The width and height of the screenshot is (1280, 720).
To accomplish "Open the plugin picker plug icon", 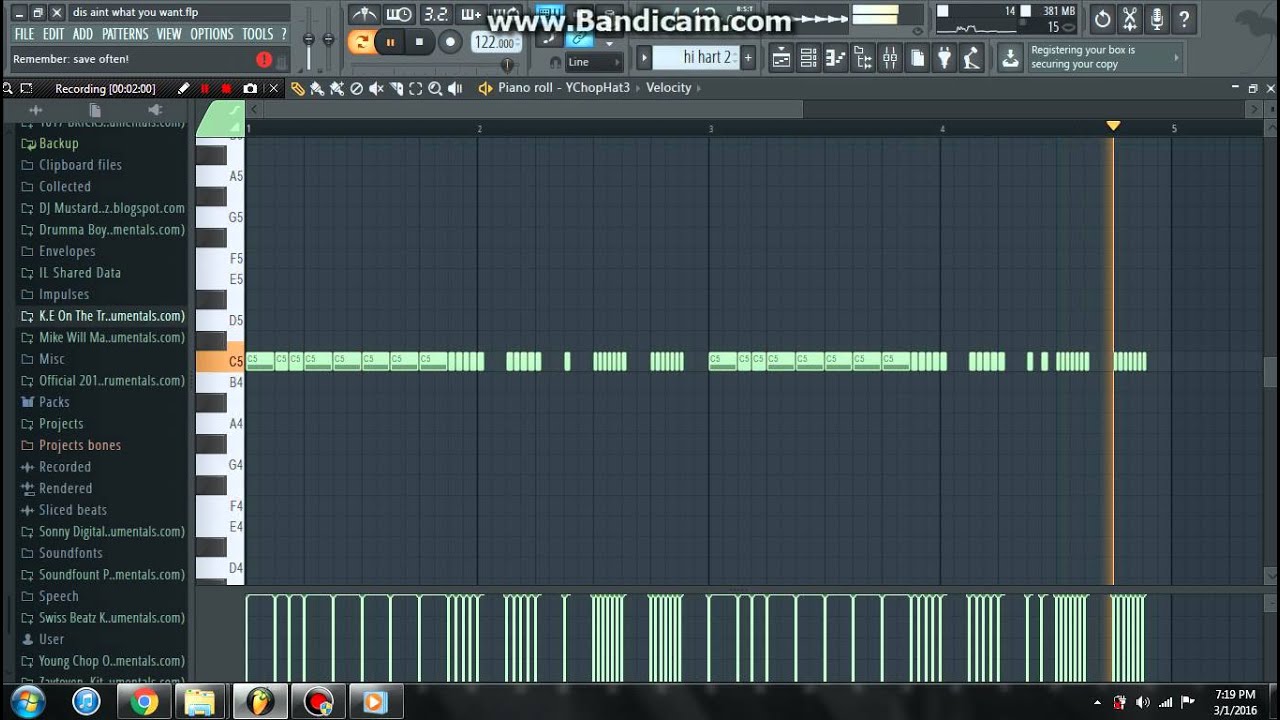I will click(944, 58).
